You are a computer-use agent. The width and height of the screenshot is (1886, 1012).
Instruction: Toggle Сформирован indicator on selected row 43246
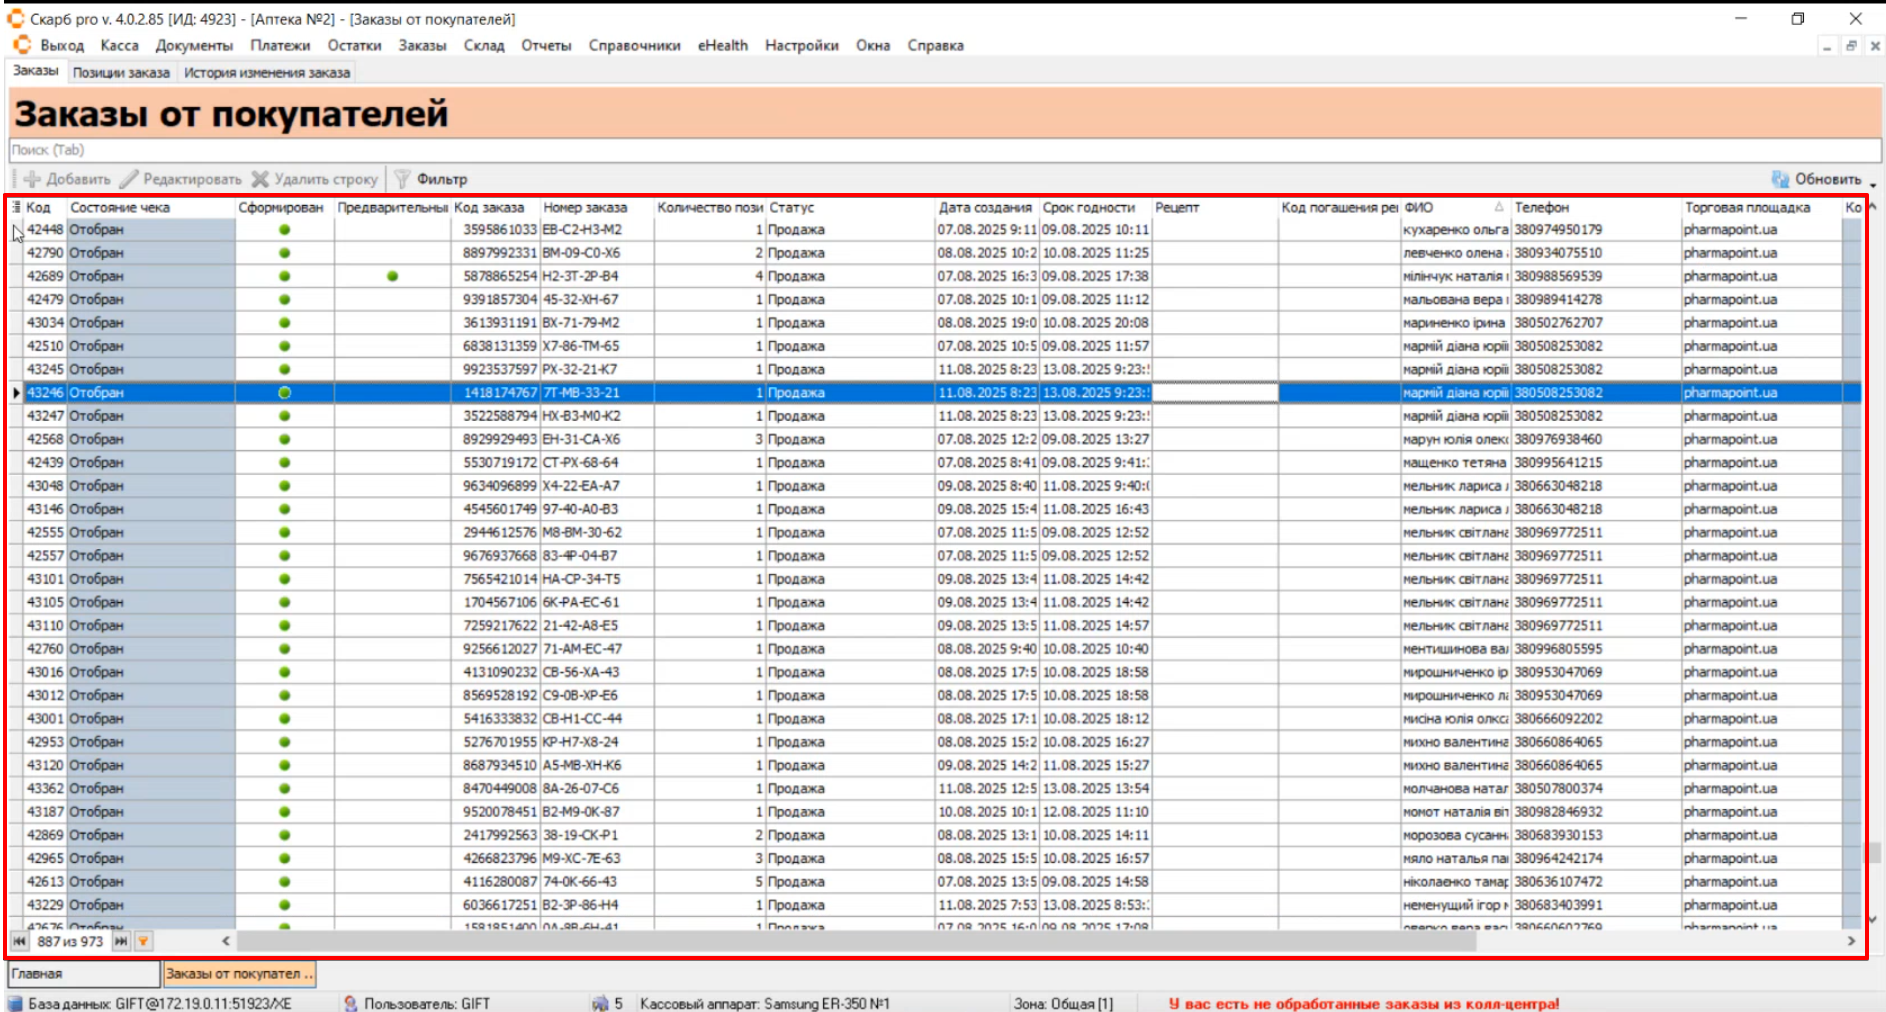pyautogui.click(x=284, y=393)
